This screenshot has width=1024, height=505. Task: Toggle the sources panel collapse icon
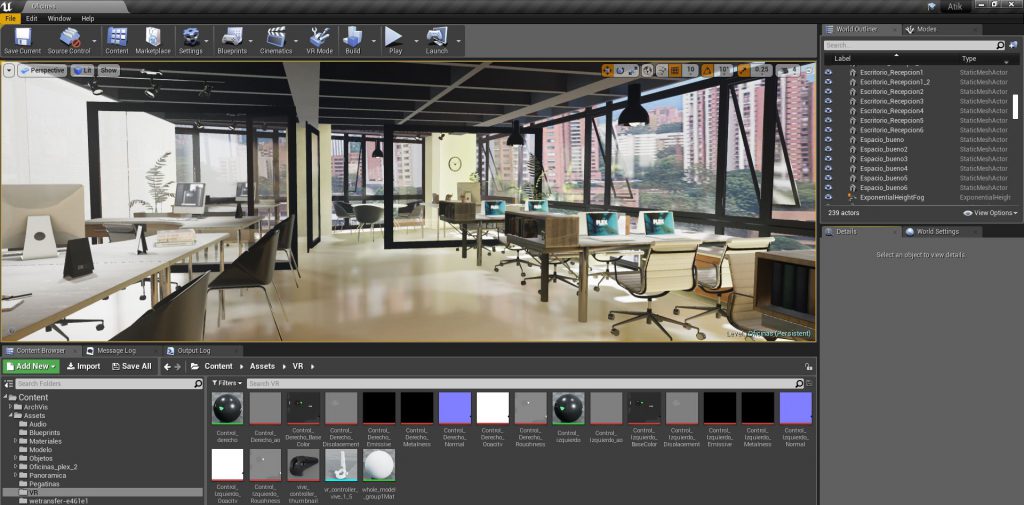[8, 383]
